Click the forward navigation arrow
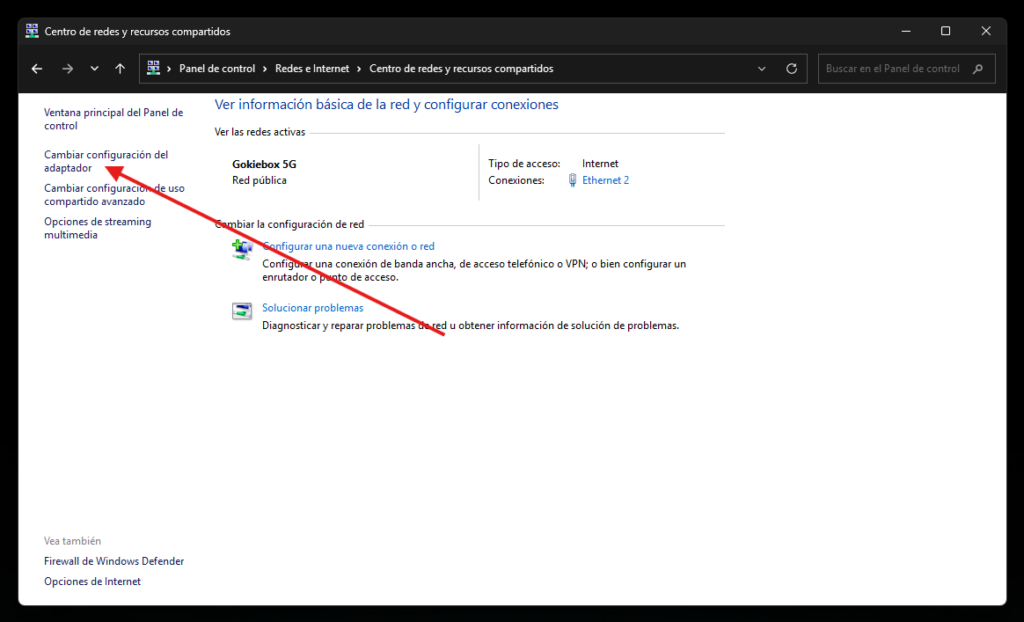 click(x=67, y=69)
